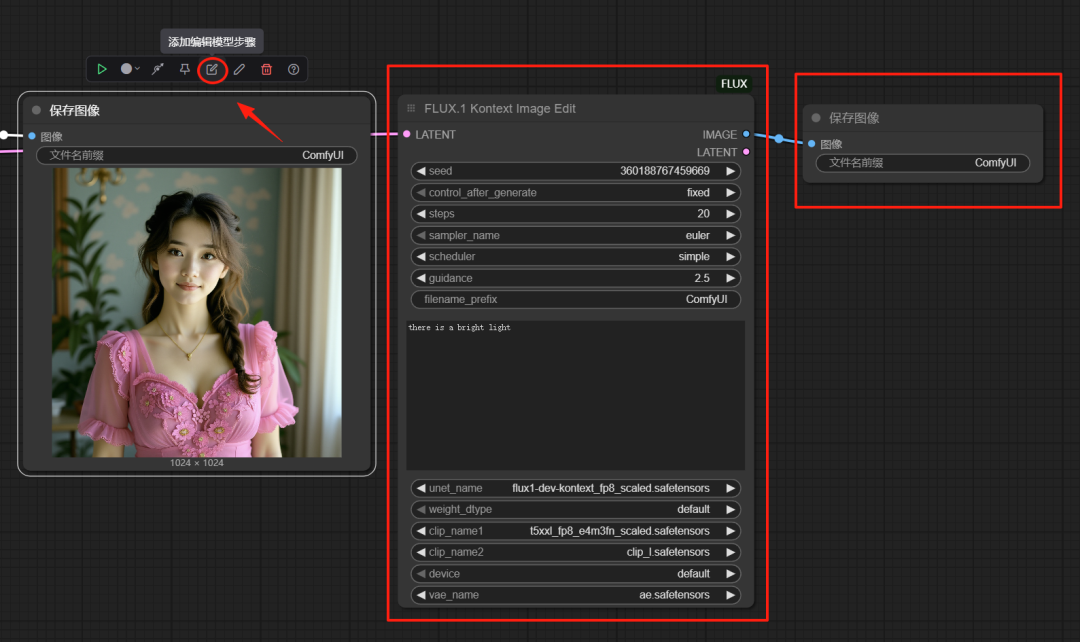Click the guidance value 2.5
Image resolution: width=1080 pixels, height=642 pixels.
[x=702, y=278]
